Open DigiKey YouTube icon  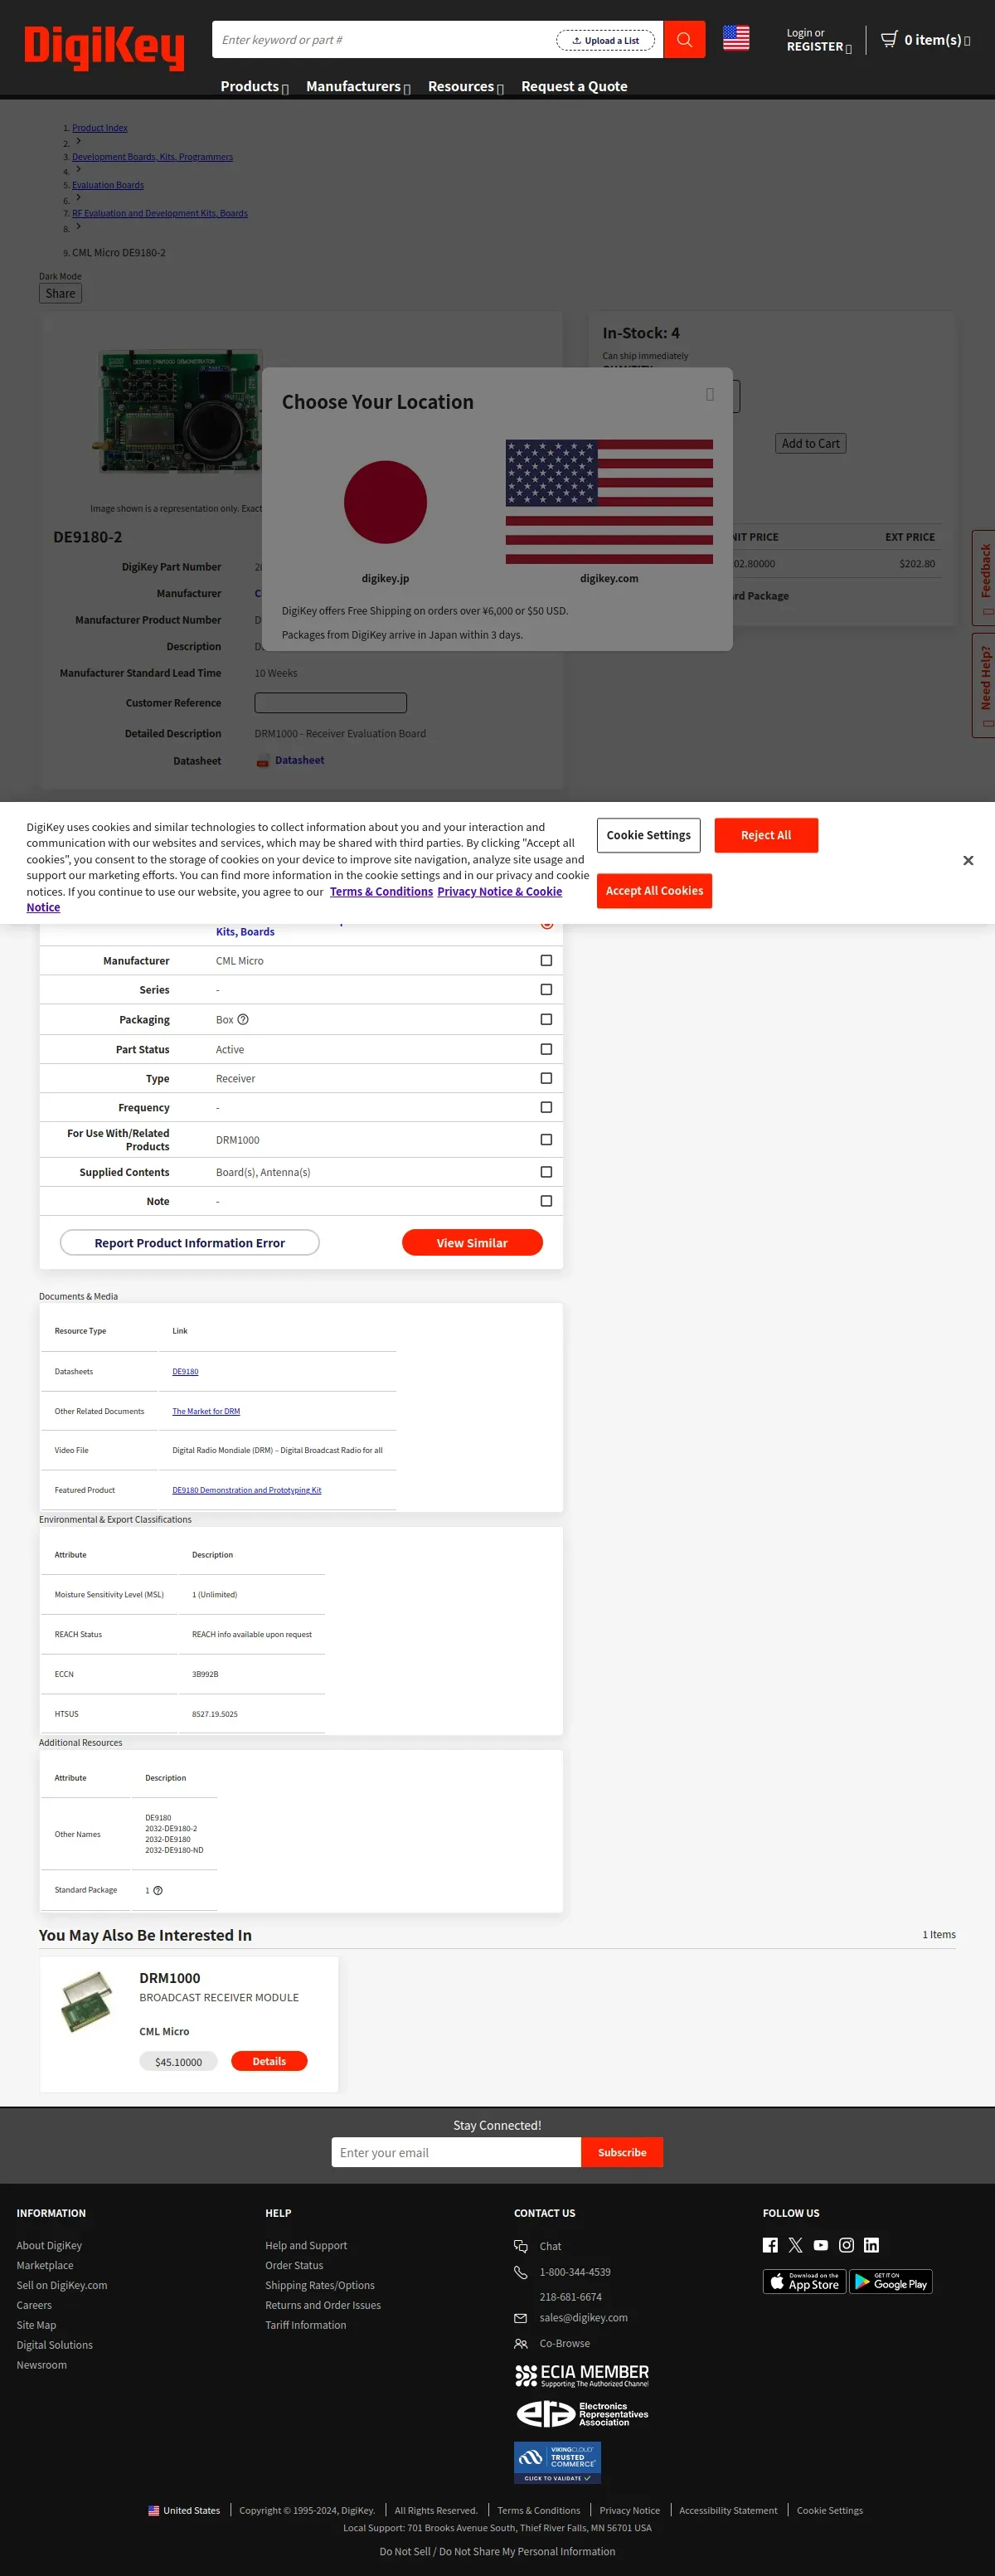pos(821,2245)
